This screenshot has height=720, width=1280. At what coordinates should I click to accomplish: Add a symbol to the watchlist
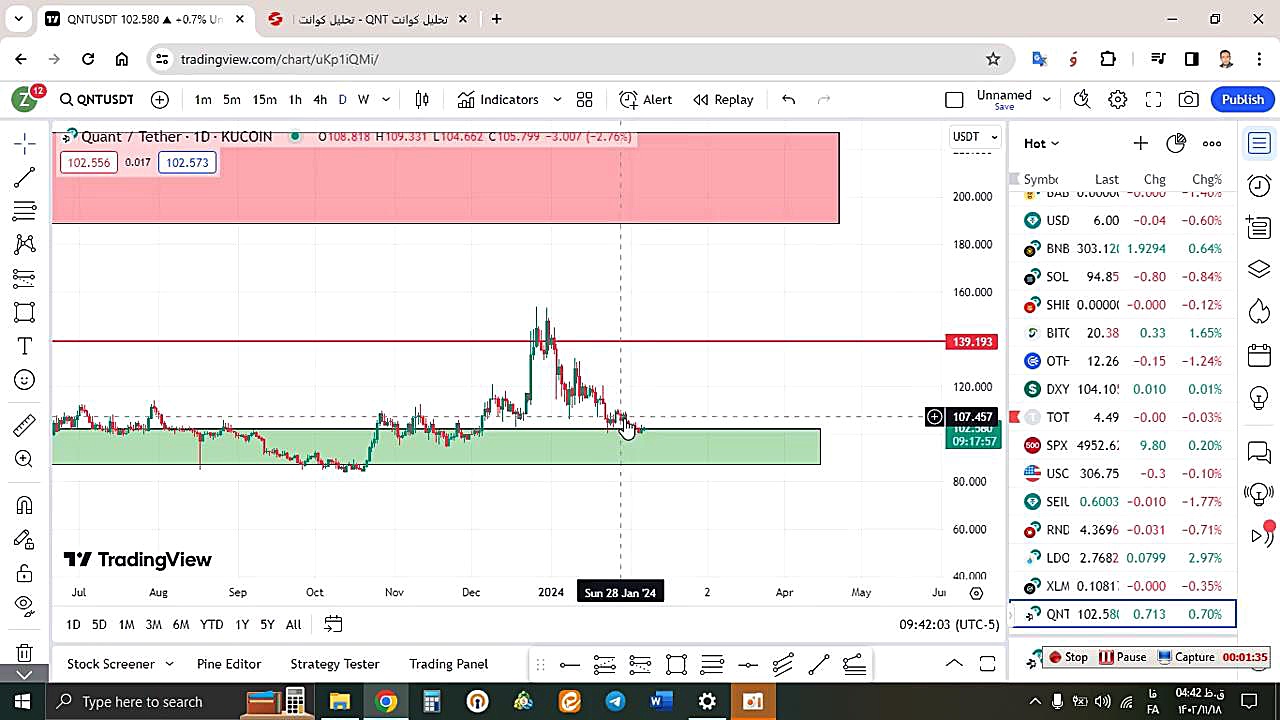coord(1140,144)
